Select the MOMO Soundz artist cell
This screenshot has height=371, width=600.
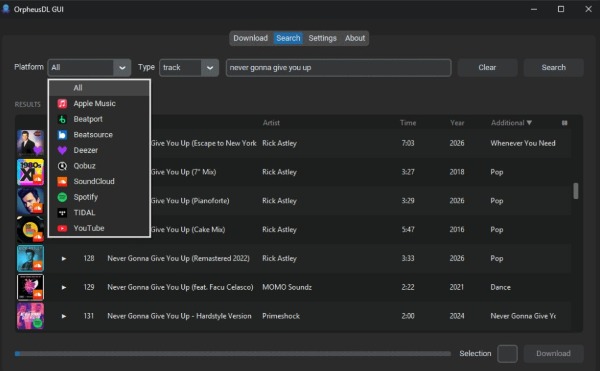287,287
